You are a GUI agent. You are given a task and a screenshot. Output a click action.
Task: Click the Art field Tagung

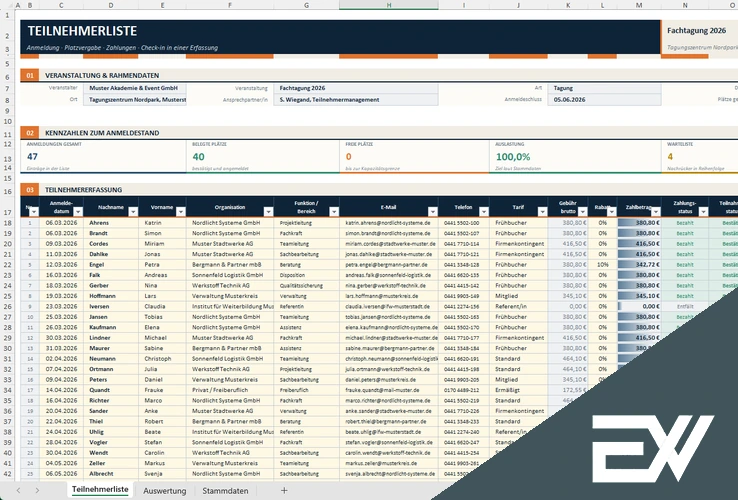click(604, 88)
